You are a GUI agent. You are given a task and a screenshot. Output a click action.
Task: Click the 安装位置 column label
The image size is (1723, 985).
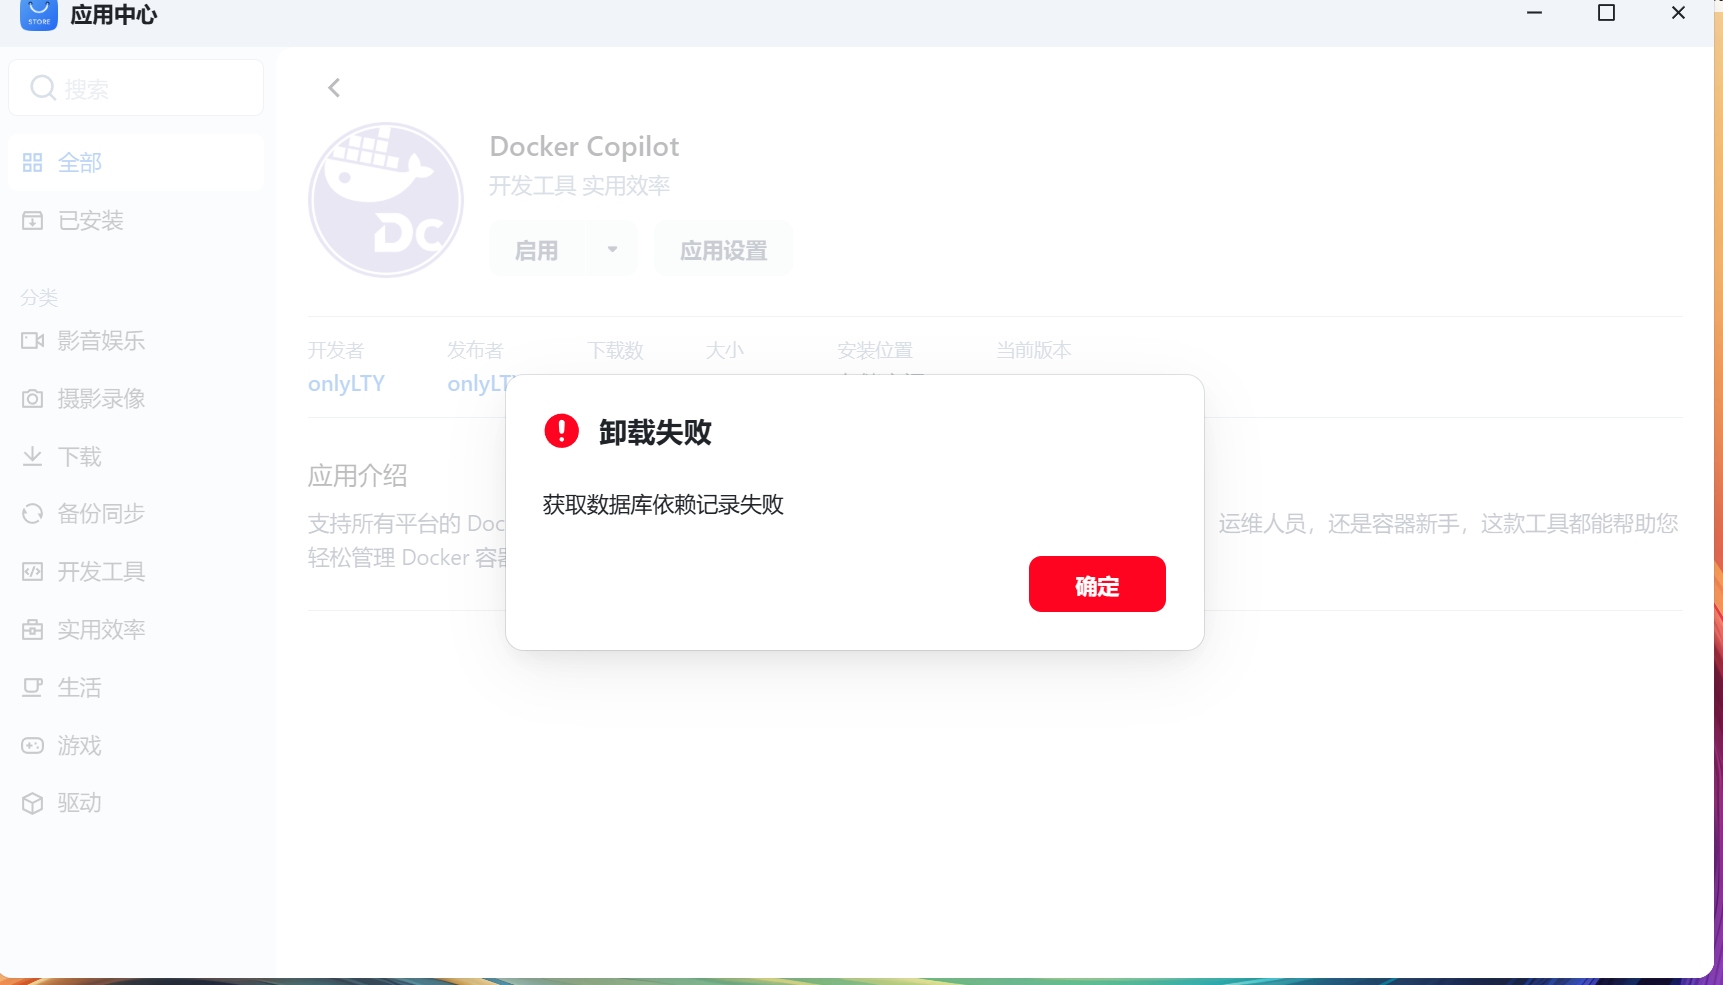875,350
